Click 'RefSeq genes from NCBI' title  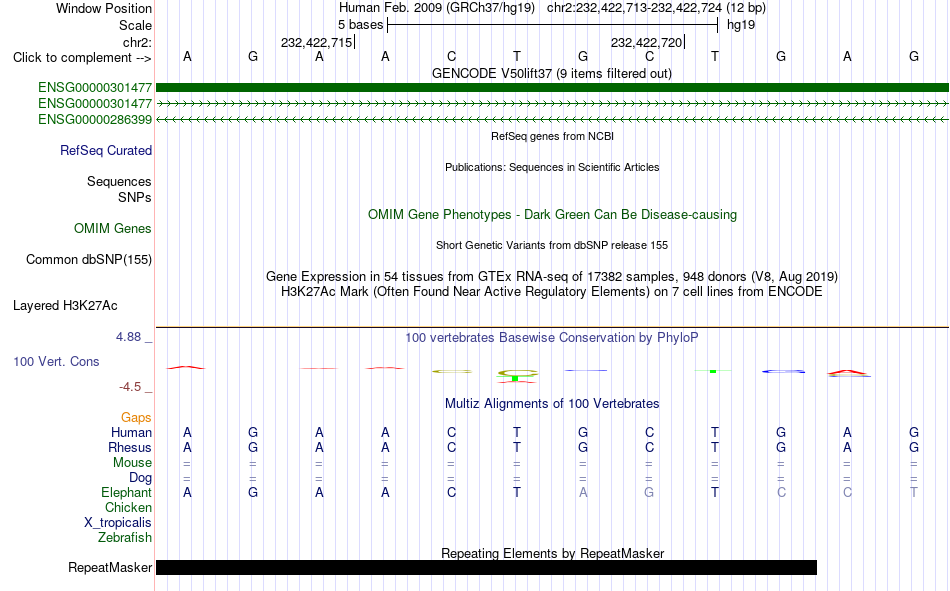tap(553, 136)
